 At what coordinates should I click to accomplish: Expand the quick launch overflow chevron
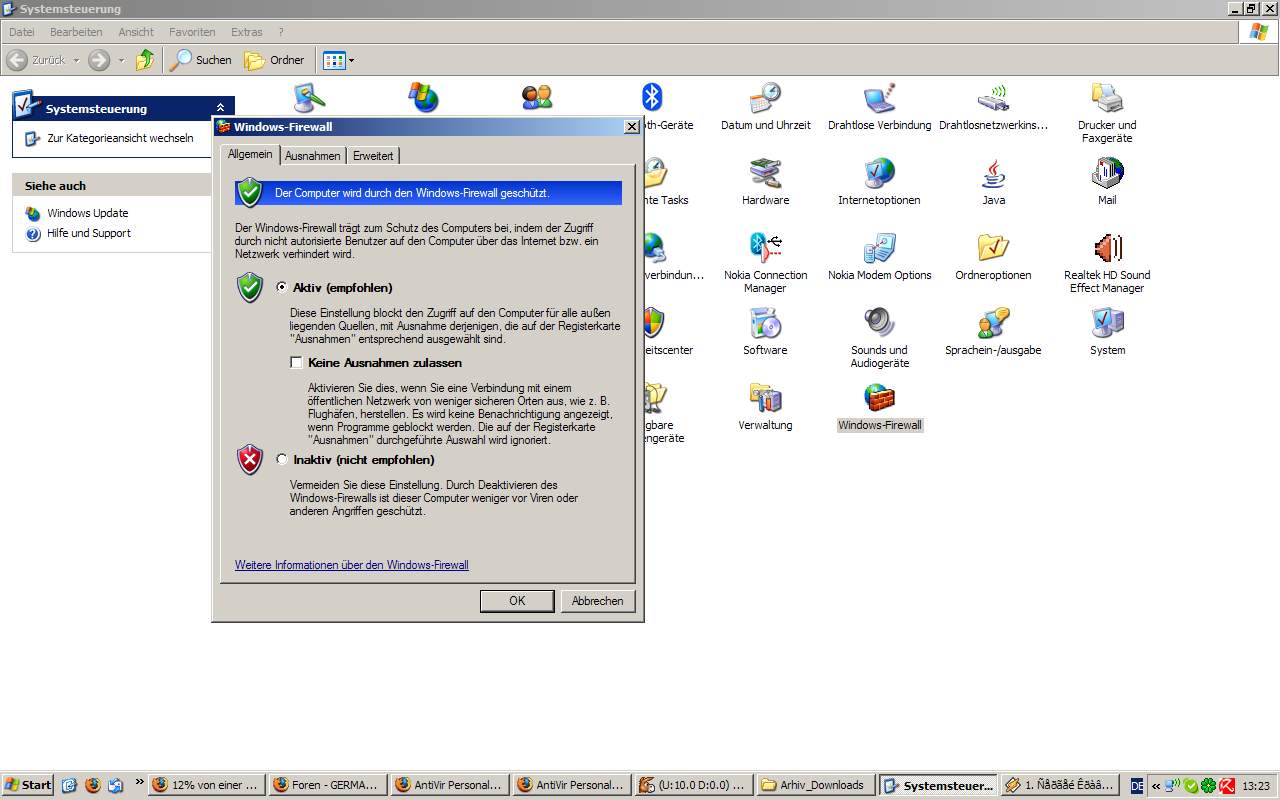[140, 782]
